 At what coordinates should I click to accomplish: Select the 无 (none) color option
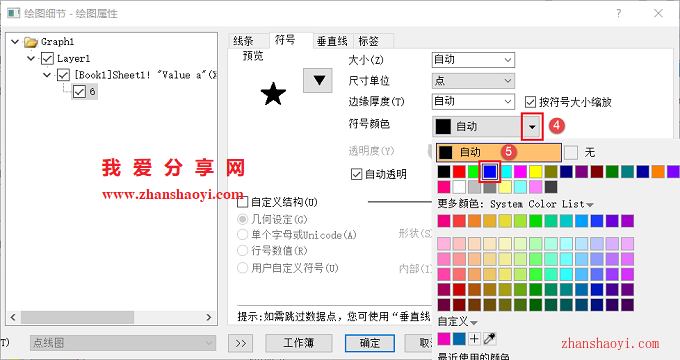tap(580, 153)
